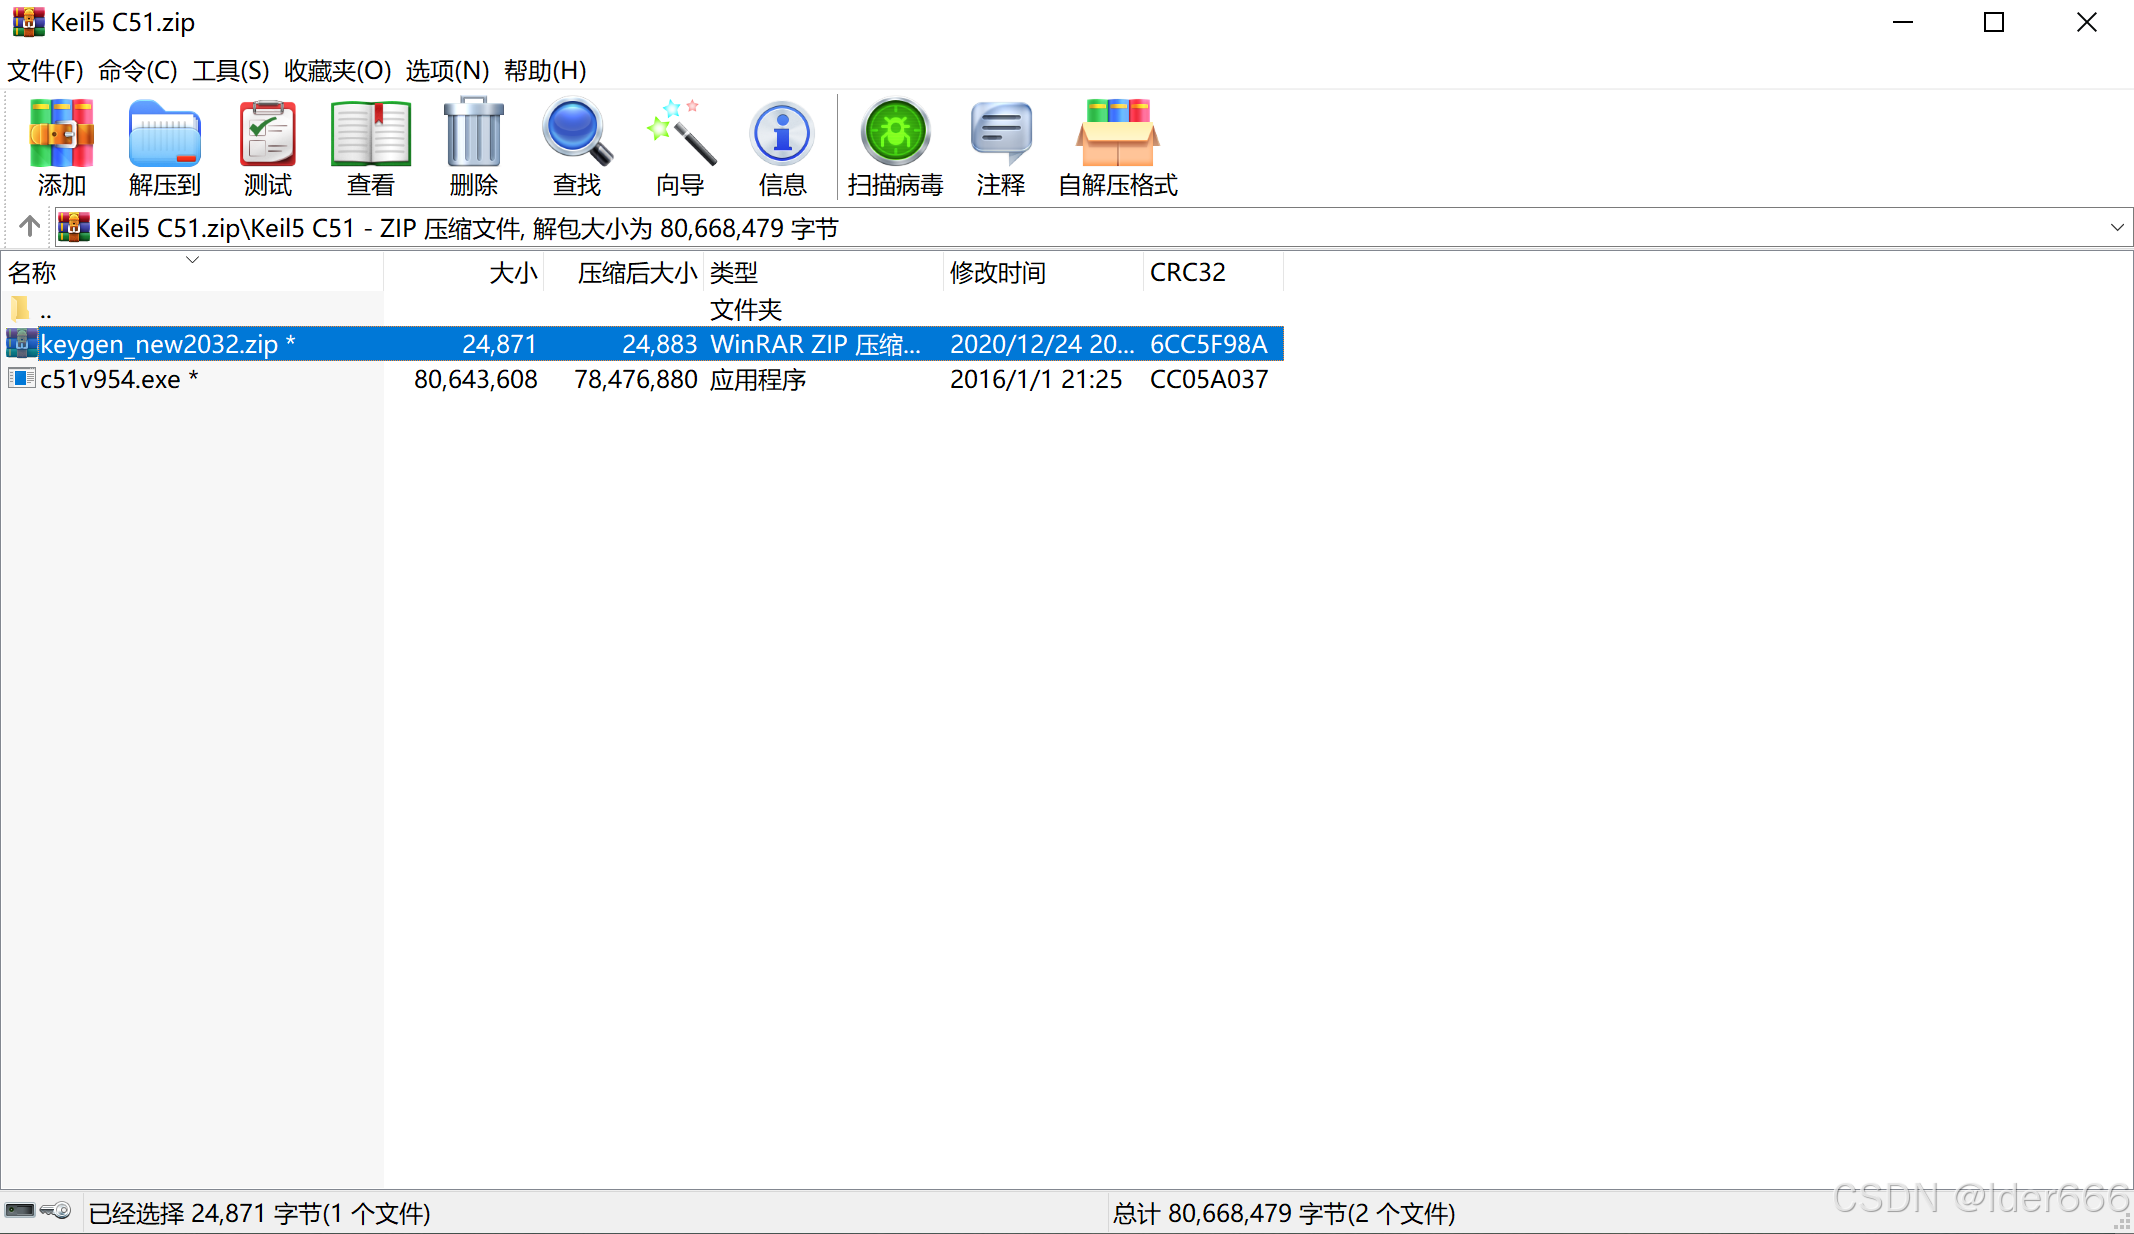2134x1234 pixels.
Task: Run the Test (测试) archive tool
Action: point(267,146)
